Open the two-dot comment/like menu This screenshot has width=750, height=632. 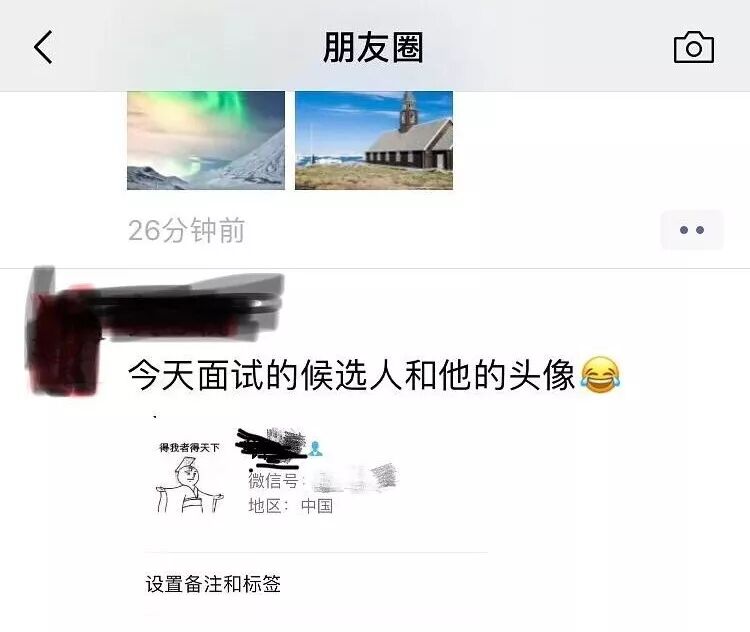[x=692, y=230]
